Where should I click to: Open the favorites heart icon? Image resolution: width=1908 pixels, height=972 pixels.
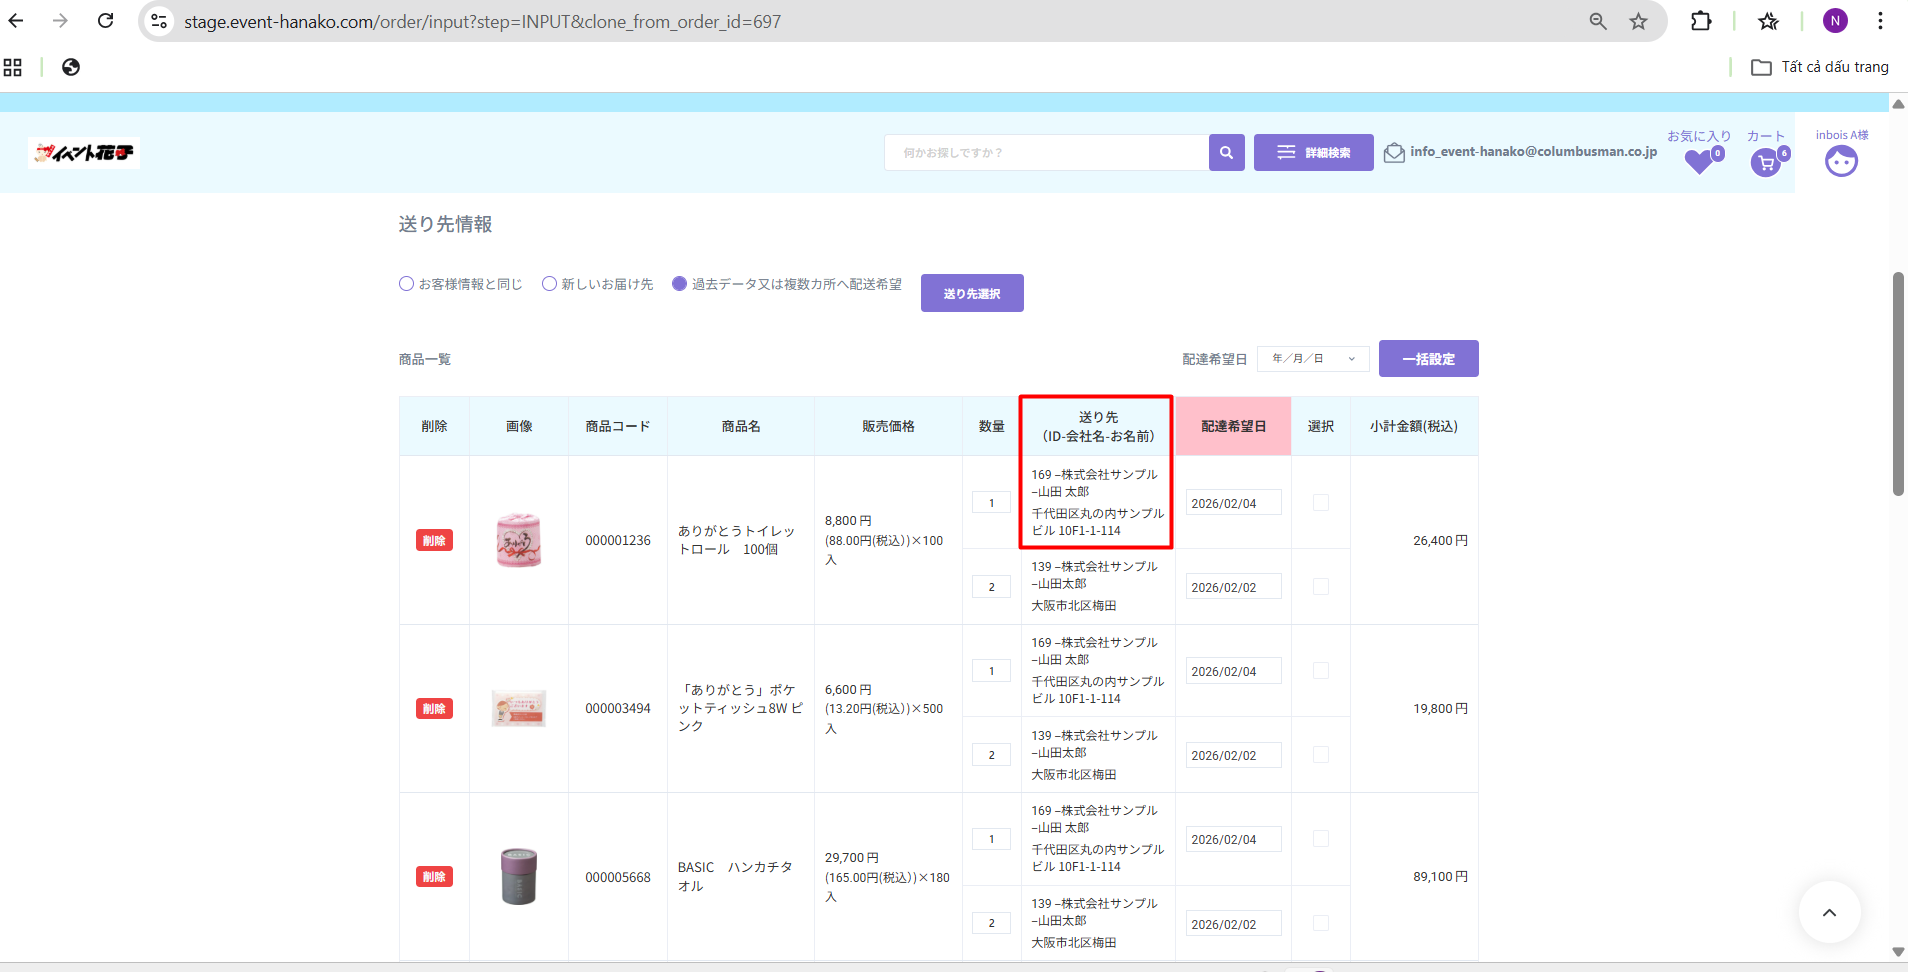tap(1699, 161)
